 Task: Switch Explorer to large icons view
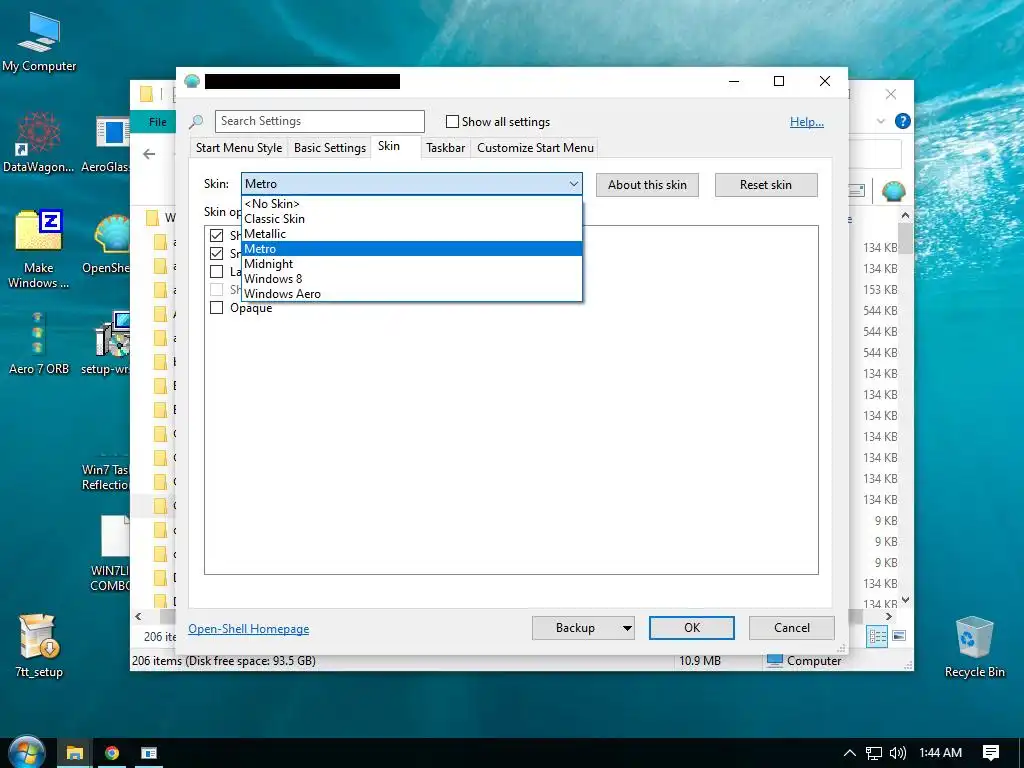coord(899,636)
